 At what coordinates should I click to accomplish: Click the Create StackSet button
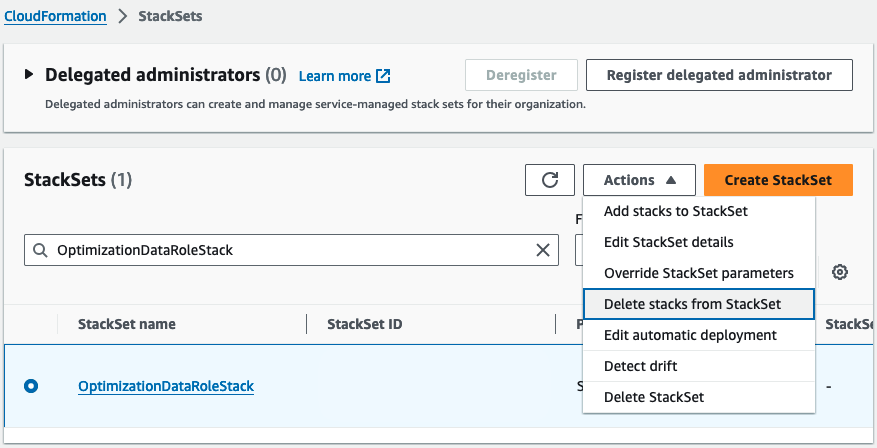[x=778, y=180]
